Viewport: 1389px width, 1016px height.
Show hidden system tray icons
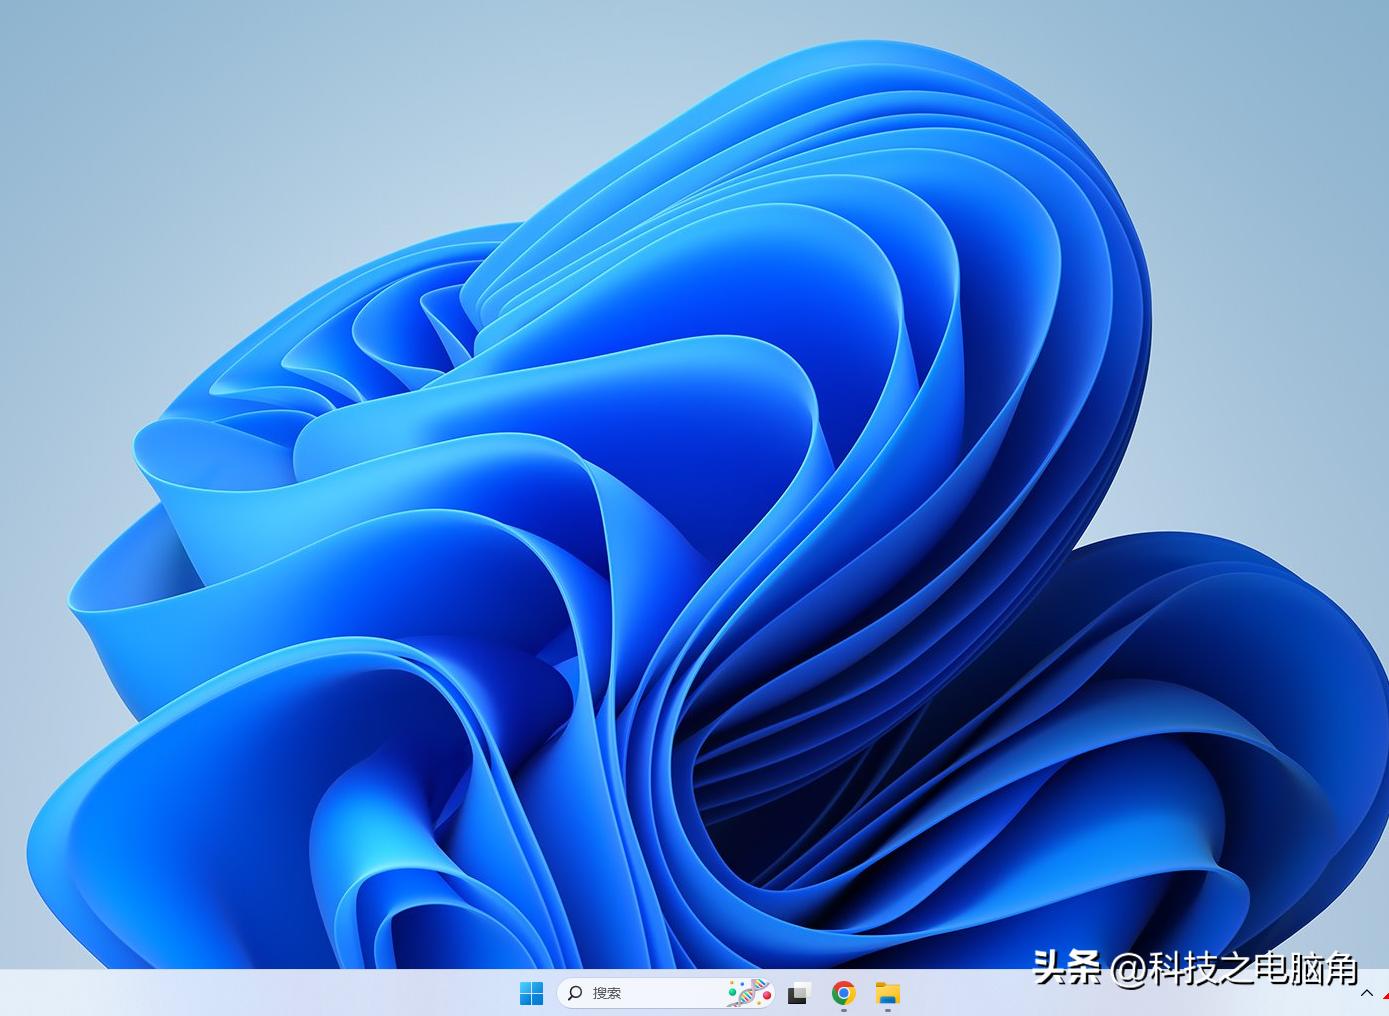tap(1366, 993)
